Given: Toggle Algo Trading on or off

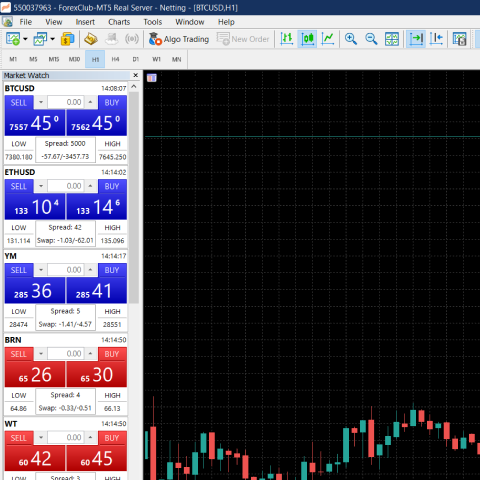Looking at the screenshot, I should [x=179, y=39].
